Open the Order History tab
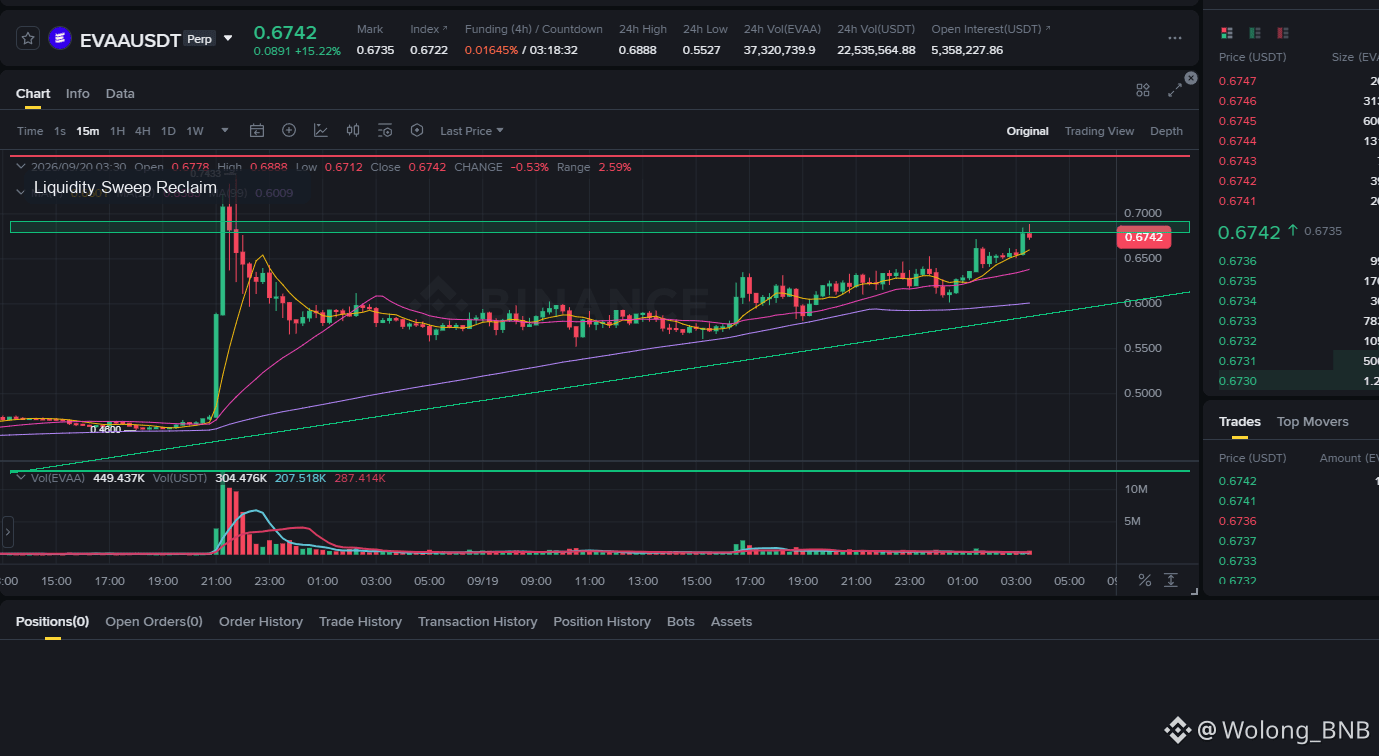1379x756 pixels. tap(261, 621)
